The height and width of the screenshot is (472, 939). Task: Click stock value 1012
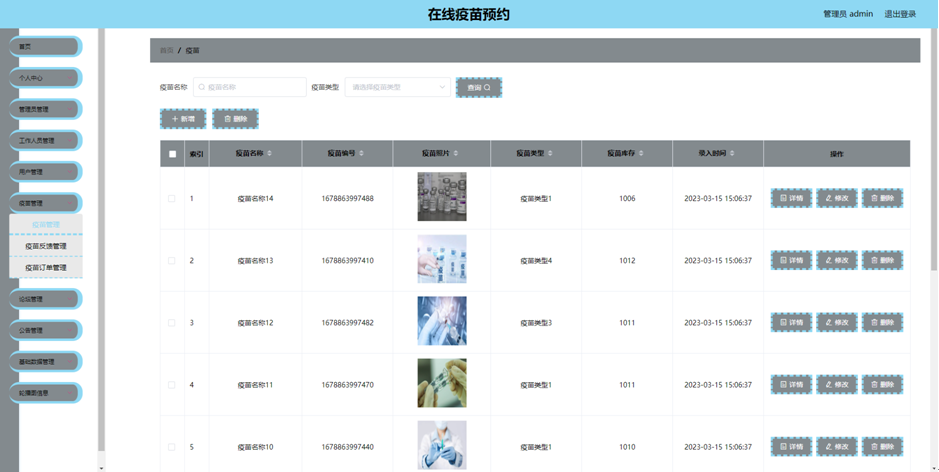click(x=627, y=261)
